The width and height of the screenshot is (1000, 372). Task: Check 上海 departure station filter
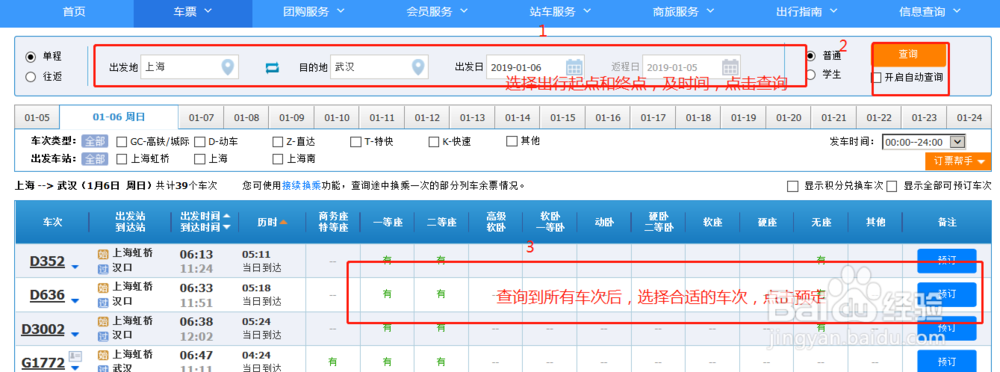[200, 159]
